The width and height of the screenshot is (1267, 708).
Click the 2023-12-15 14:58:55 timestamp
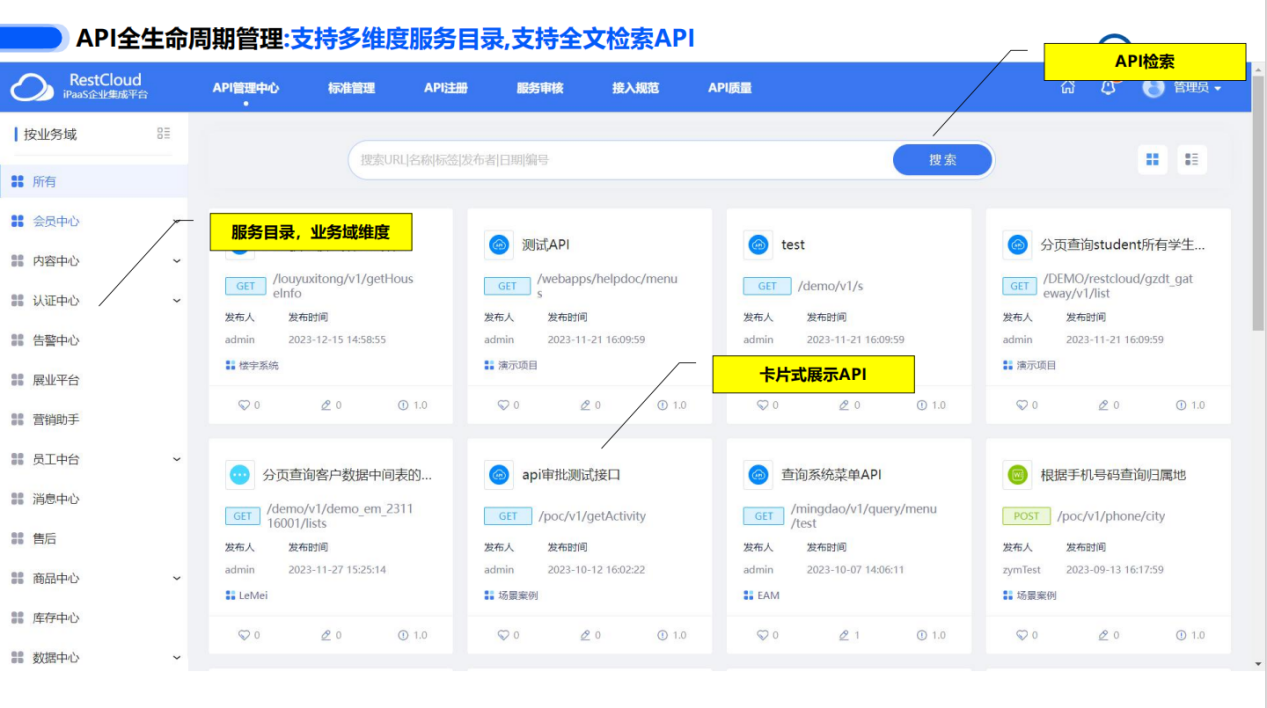pyautogui.click(x=337, y=340)
